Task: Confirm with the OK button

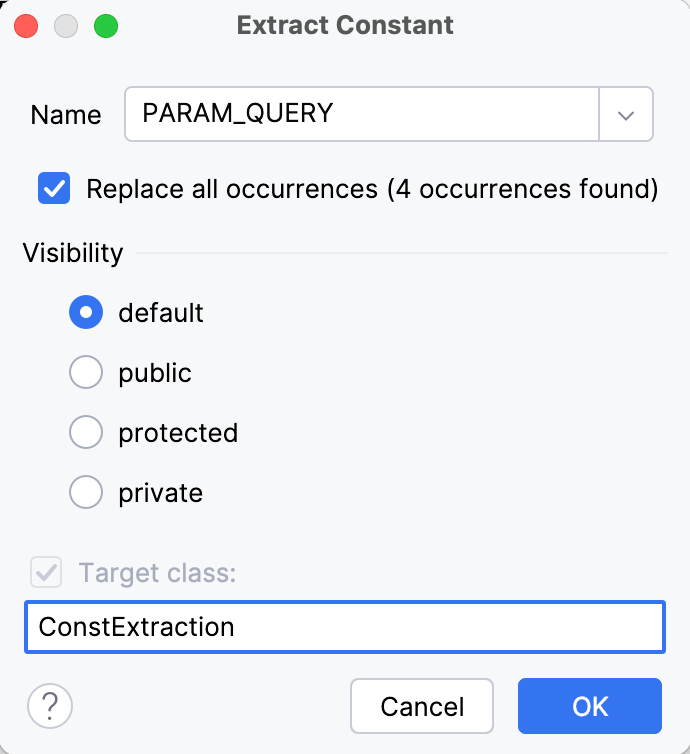Action: (590, 706)
